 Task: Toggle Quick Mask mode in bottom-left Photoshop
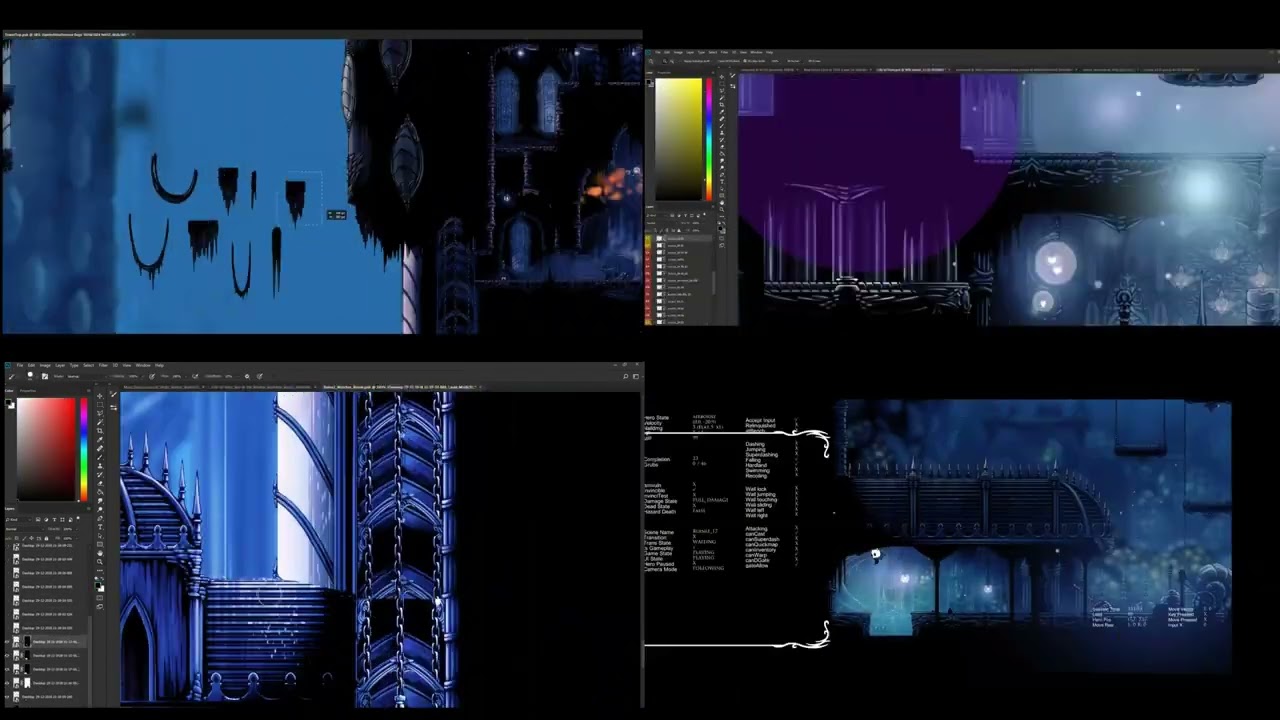100,598
